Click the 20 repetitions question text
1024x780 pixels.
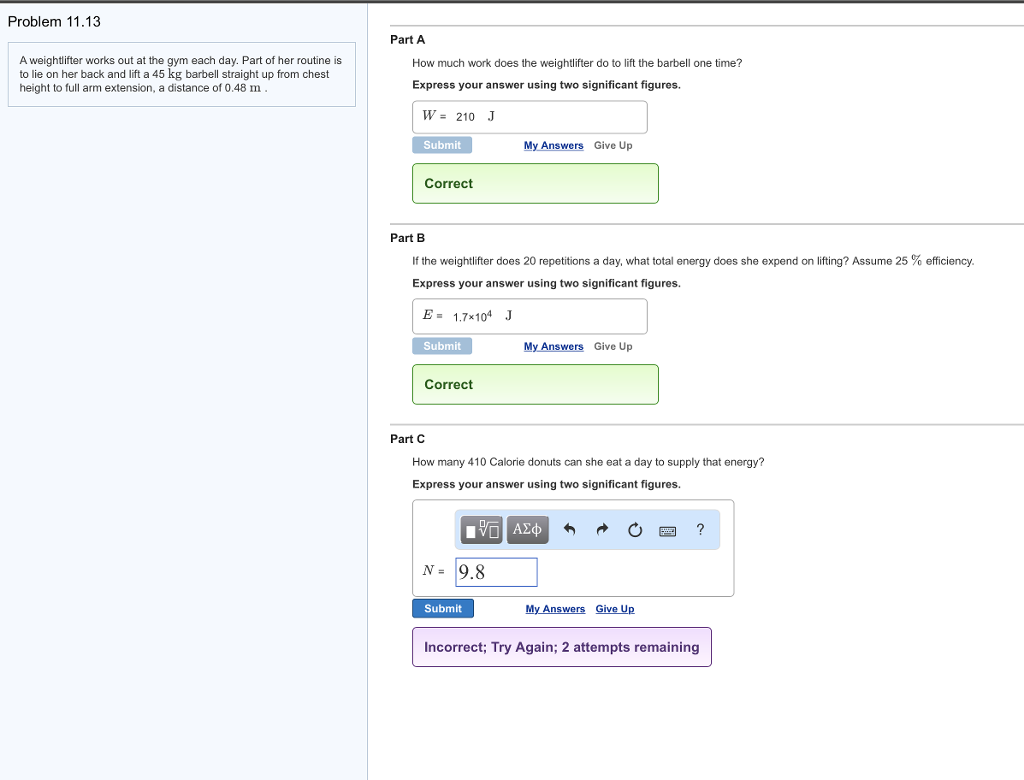tap(693, 261)
